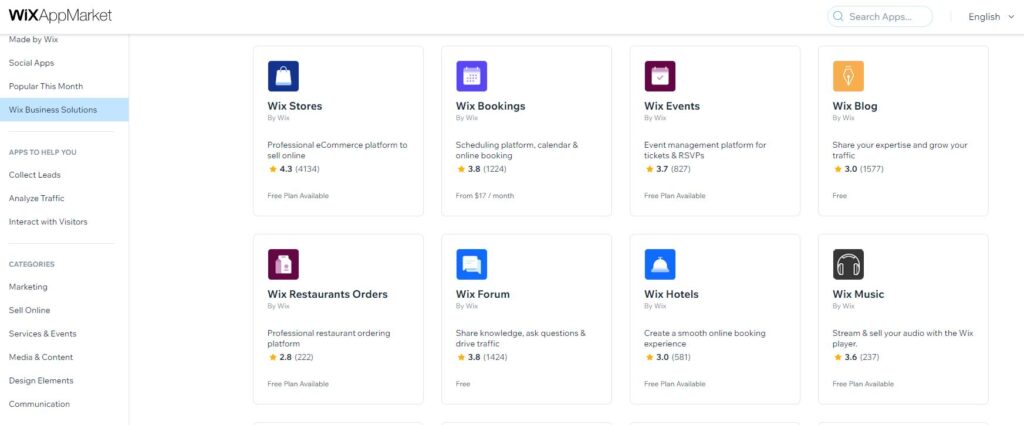Open Collect Leads section

35,175
